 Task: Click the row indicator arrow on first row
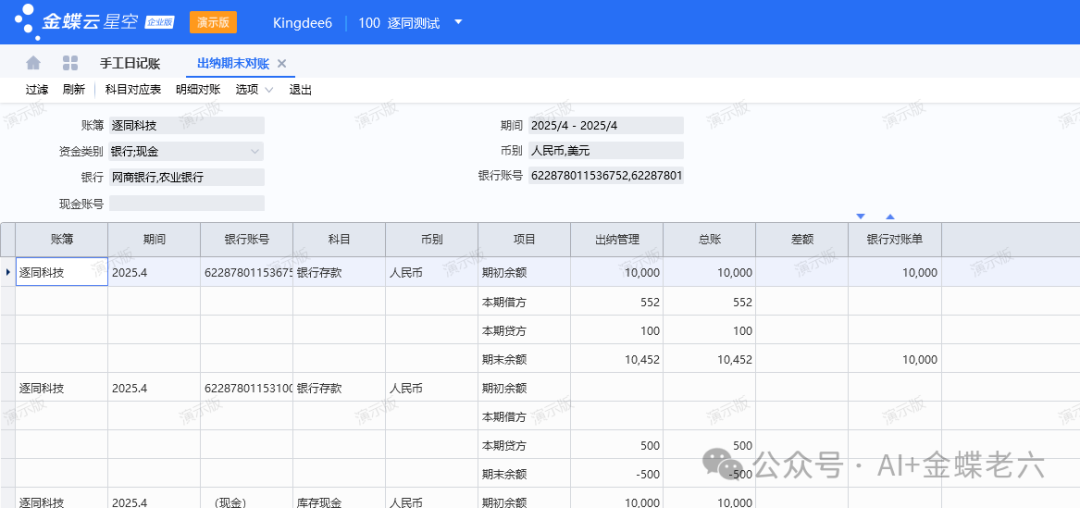pos(8,272)
